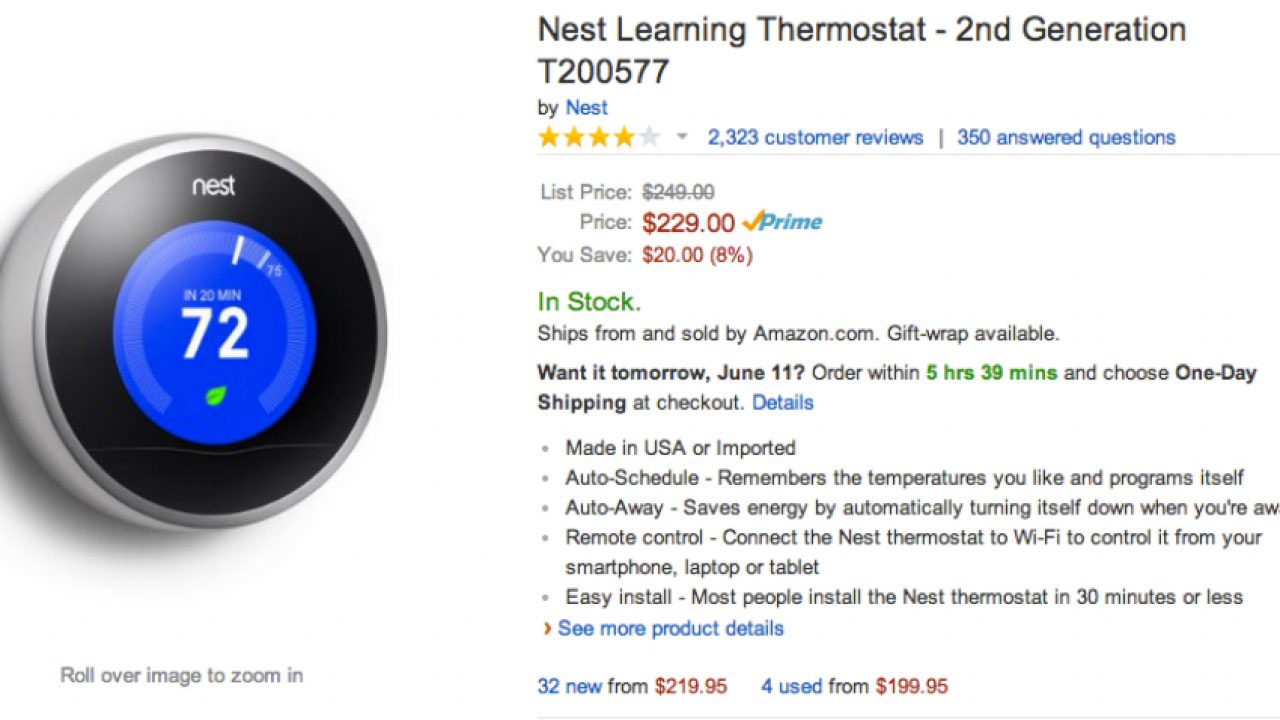Image resolution: width=1280 pixels, height=720 pixels.
Task: Open the One-Day Shipping Details link
Action: tap(782, 403)
